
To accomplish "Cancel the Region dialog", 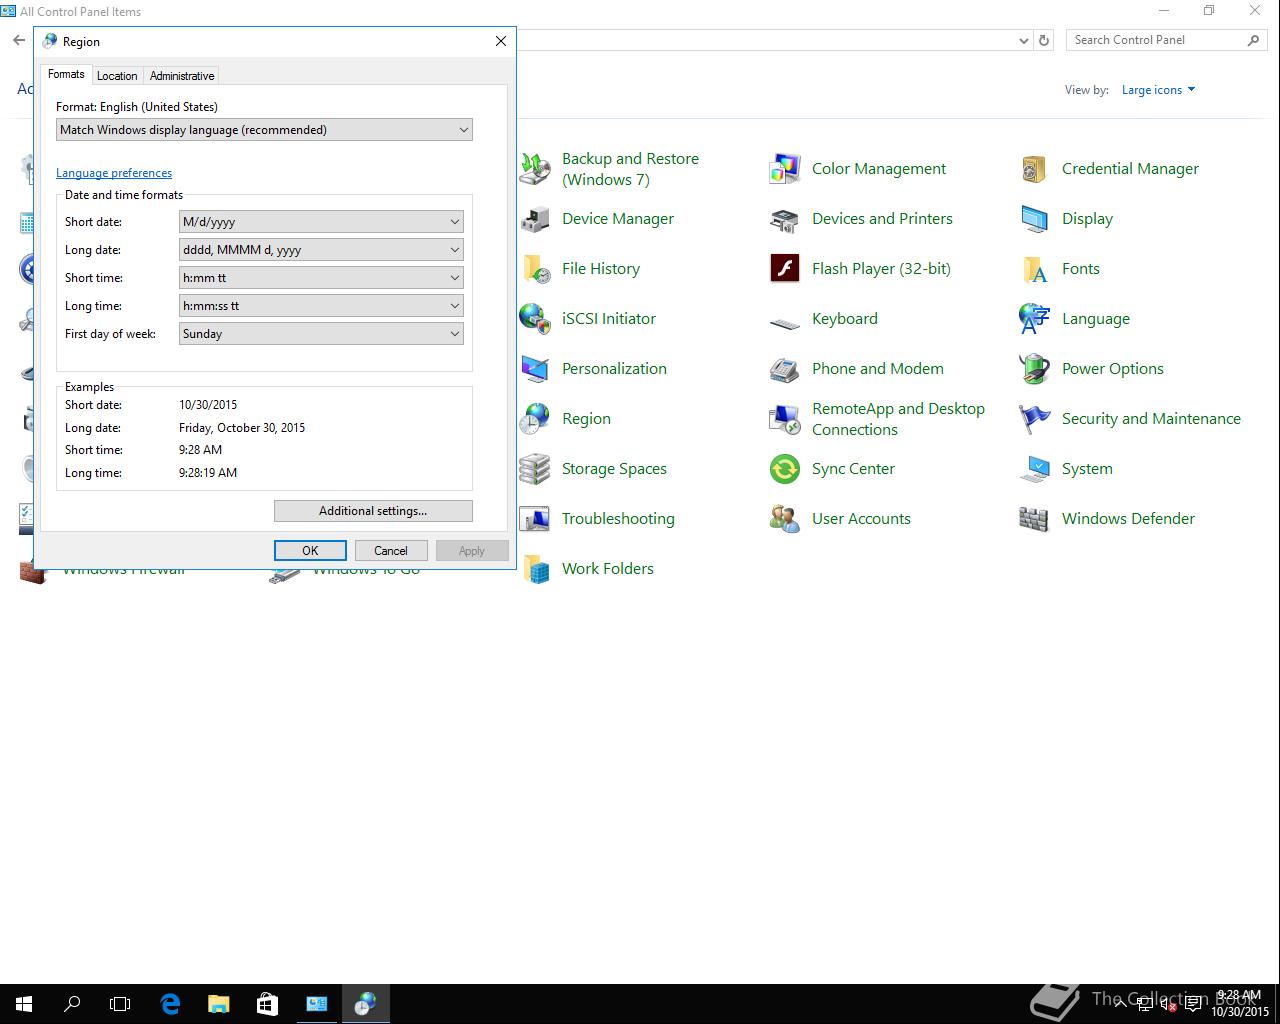I will [391, 551].
